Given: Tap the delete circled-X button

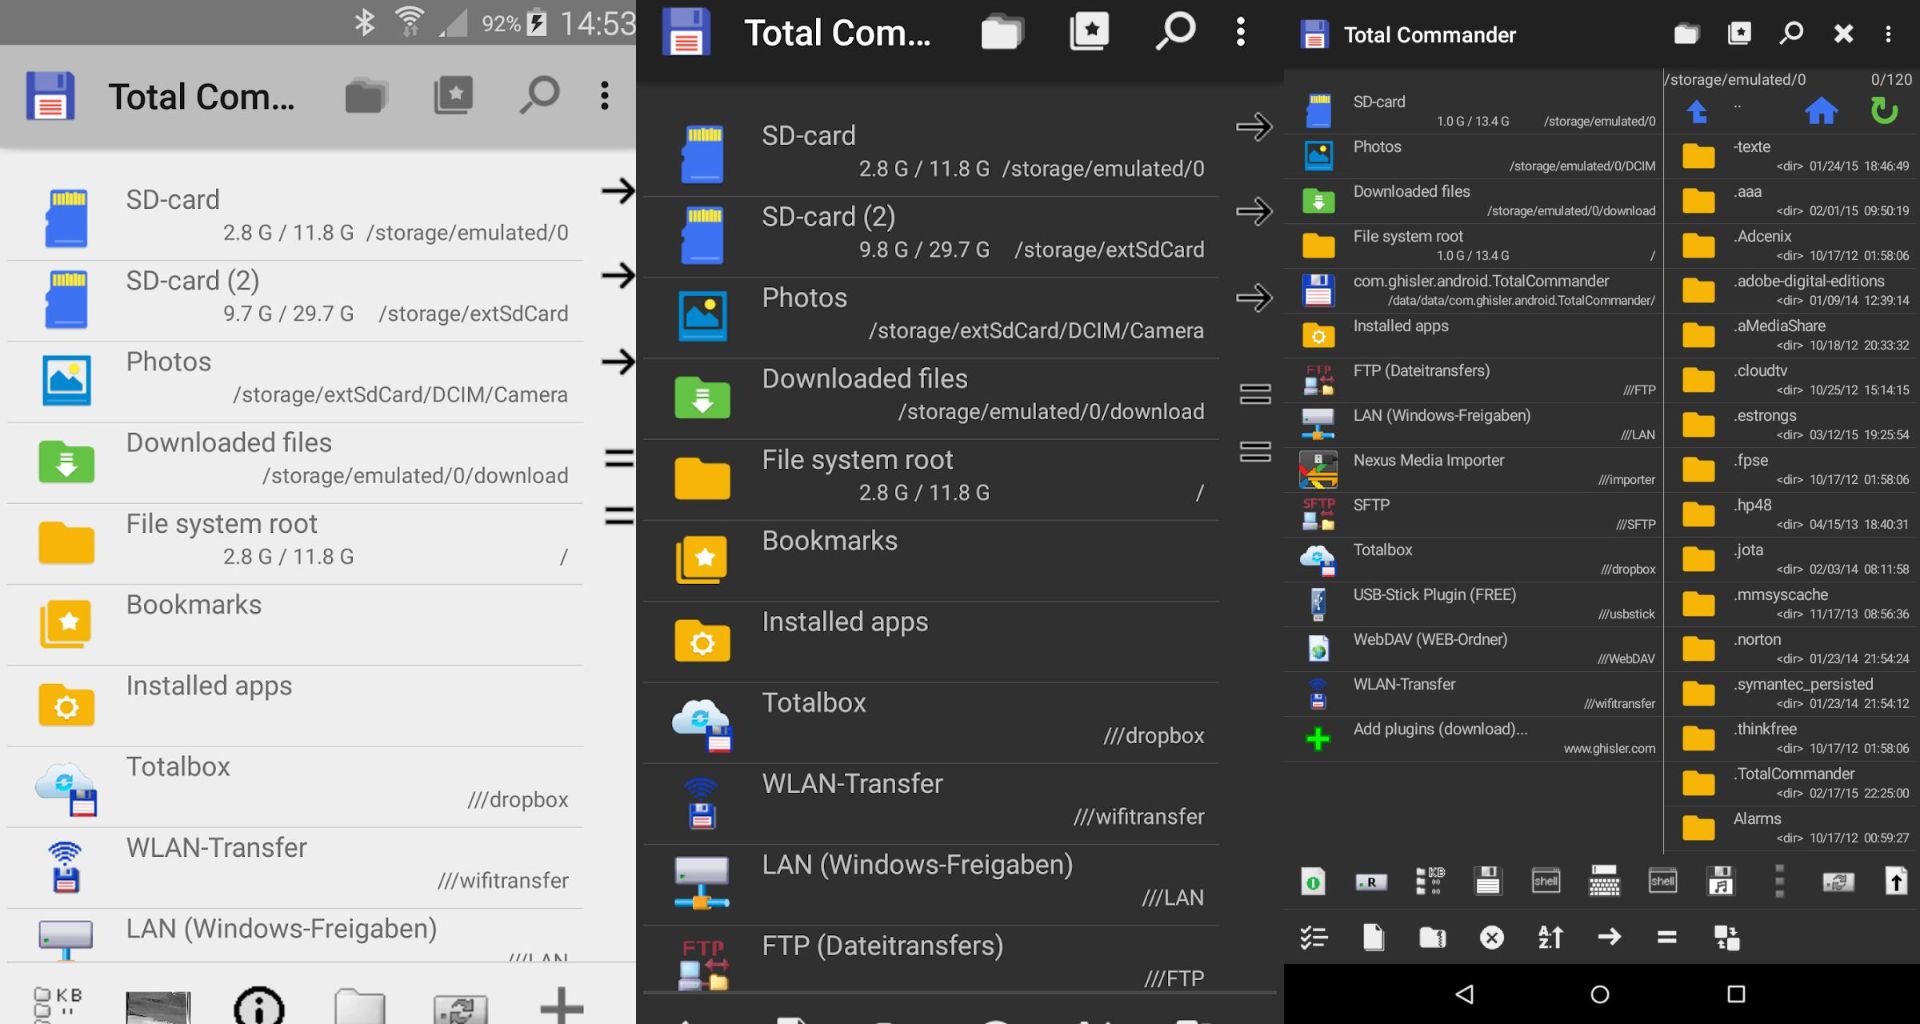Looking at the screenshot, I should coord(1492,937).
